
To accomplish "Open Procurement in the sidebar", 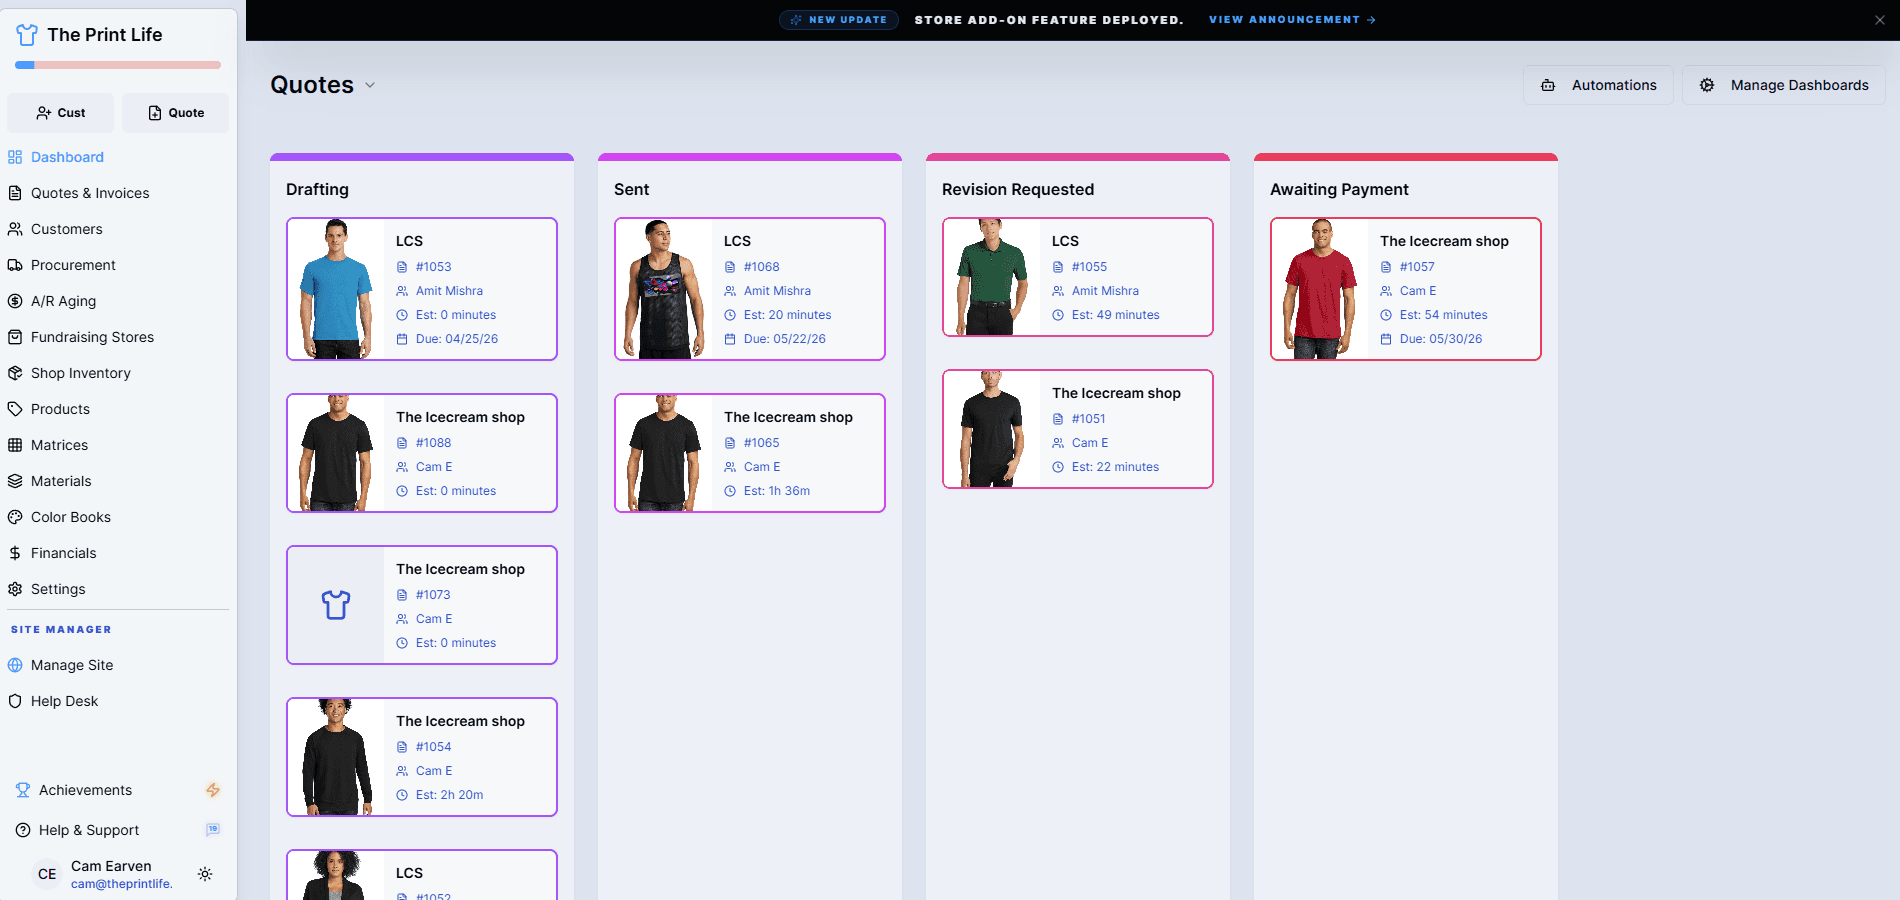I will [x=73, y=265].
